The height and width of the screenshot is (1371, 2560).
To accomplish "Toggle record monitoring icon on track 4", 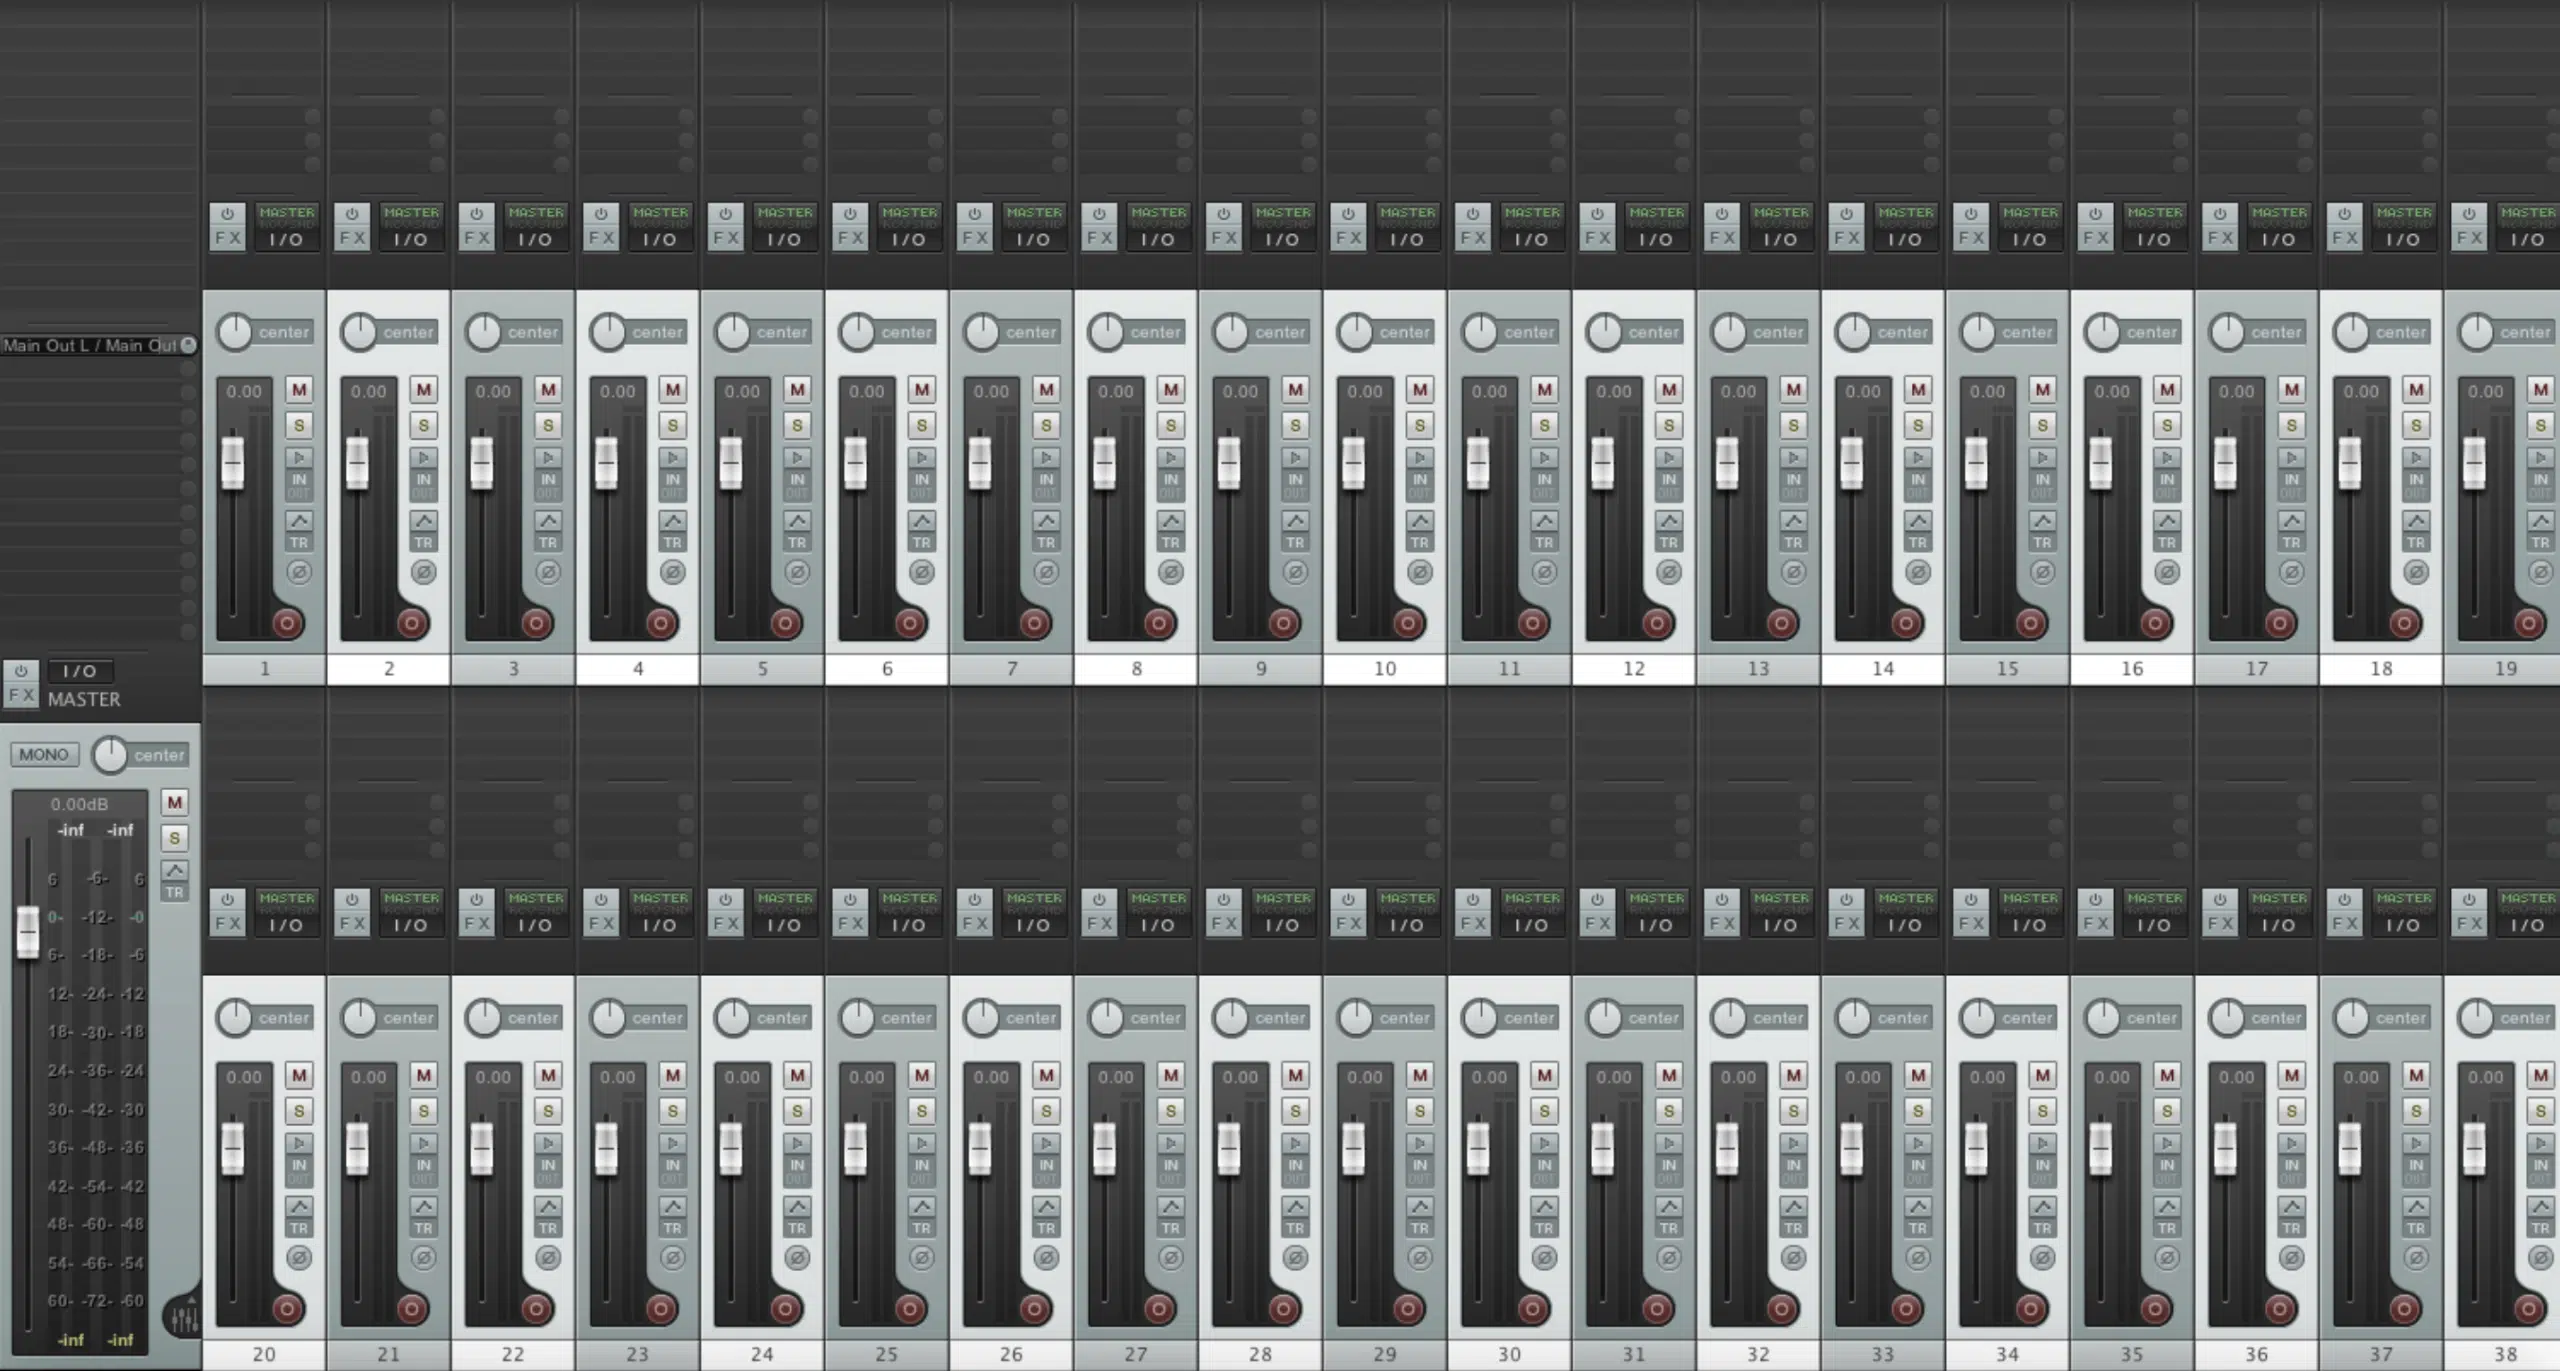I will [x=673, y=457].
